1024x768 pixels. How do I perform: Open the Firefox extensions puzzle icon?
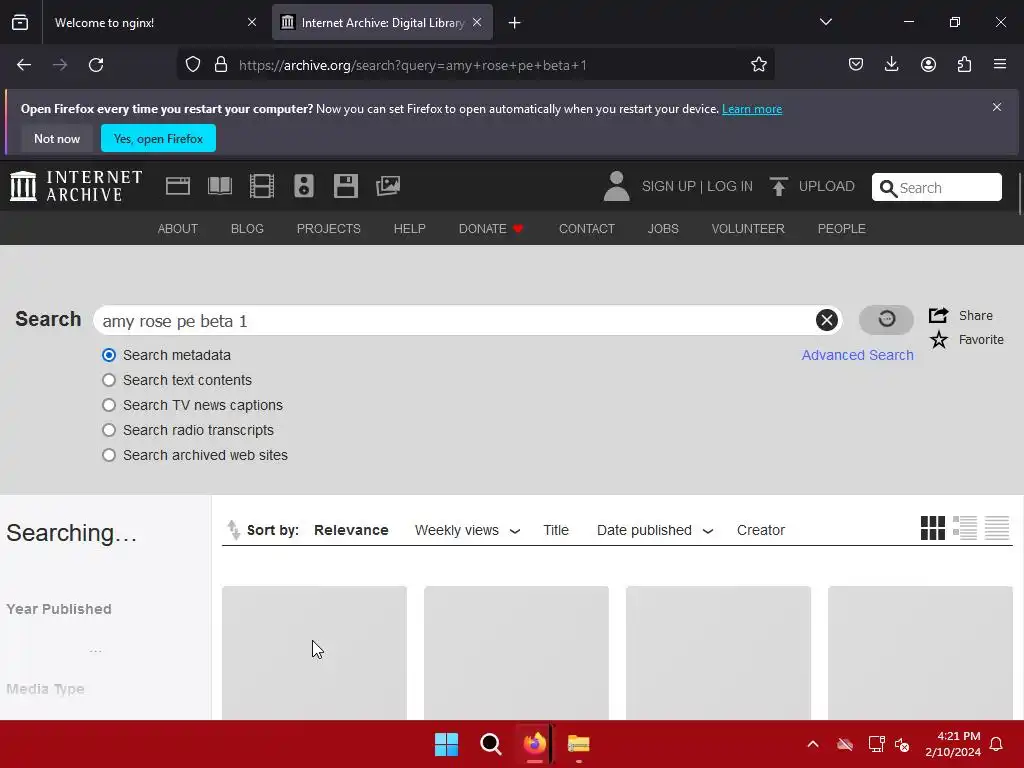click(964, 65)
